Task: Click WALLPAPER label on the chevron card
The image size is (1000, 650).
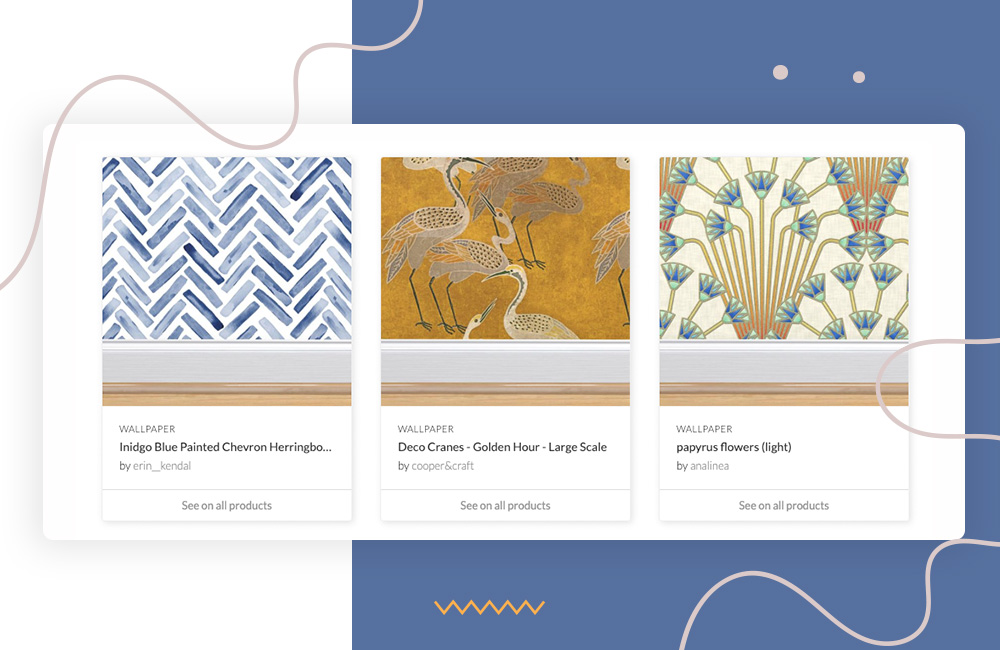Action: [147, 429]
